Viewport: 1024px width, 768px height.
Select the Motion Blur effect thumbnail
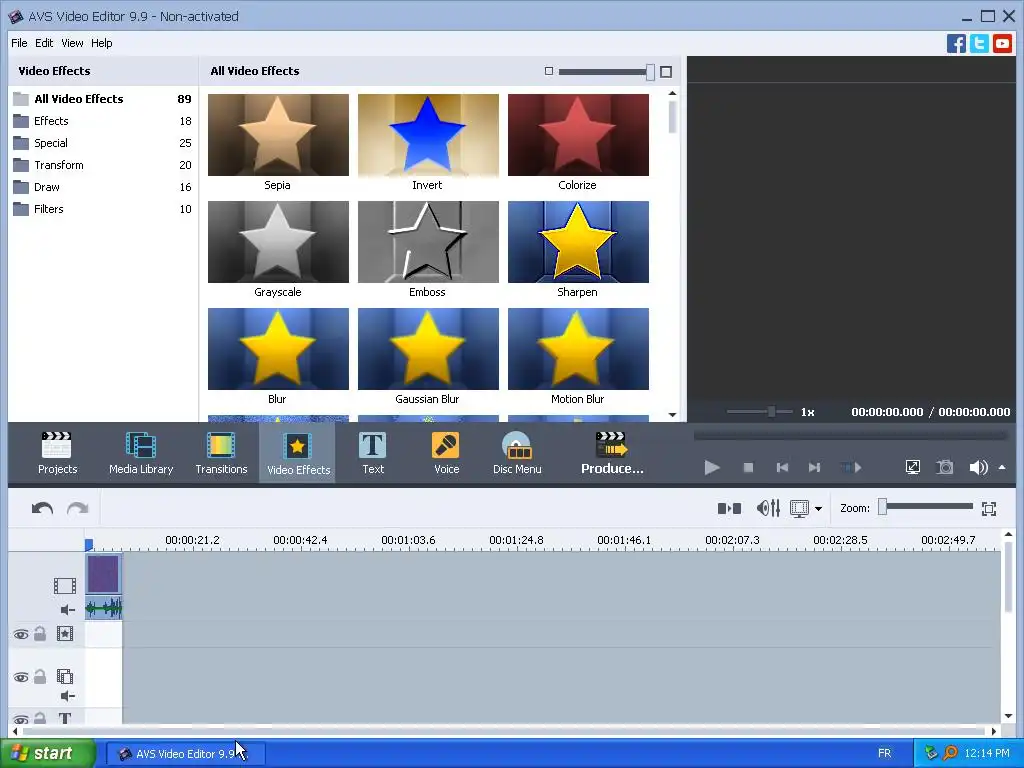click(579, 349)
